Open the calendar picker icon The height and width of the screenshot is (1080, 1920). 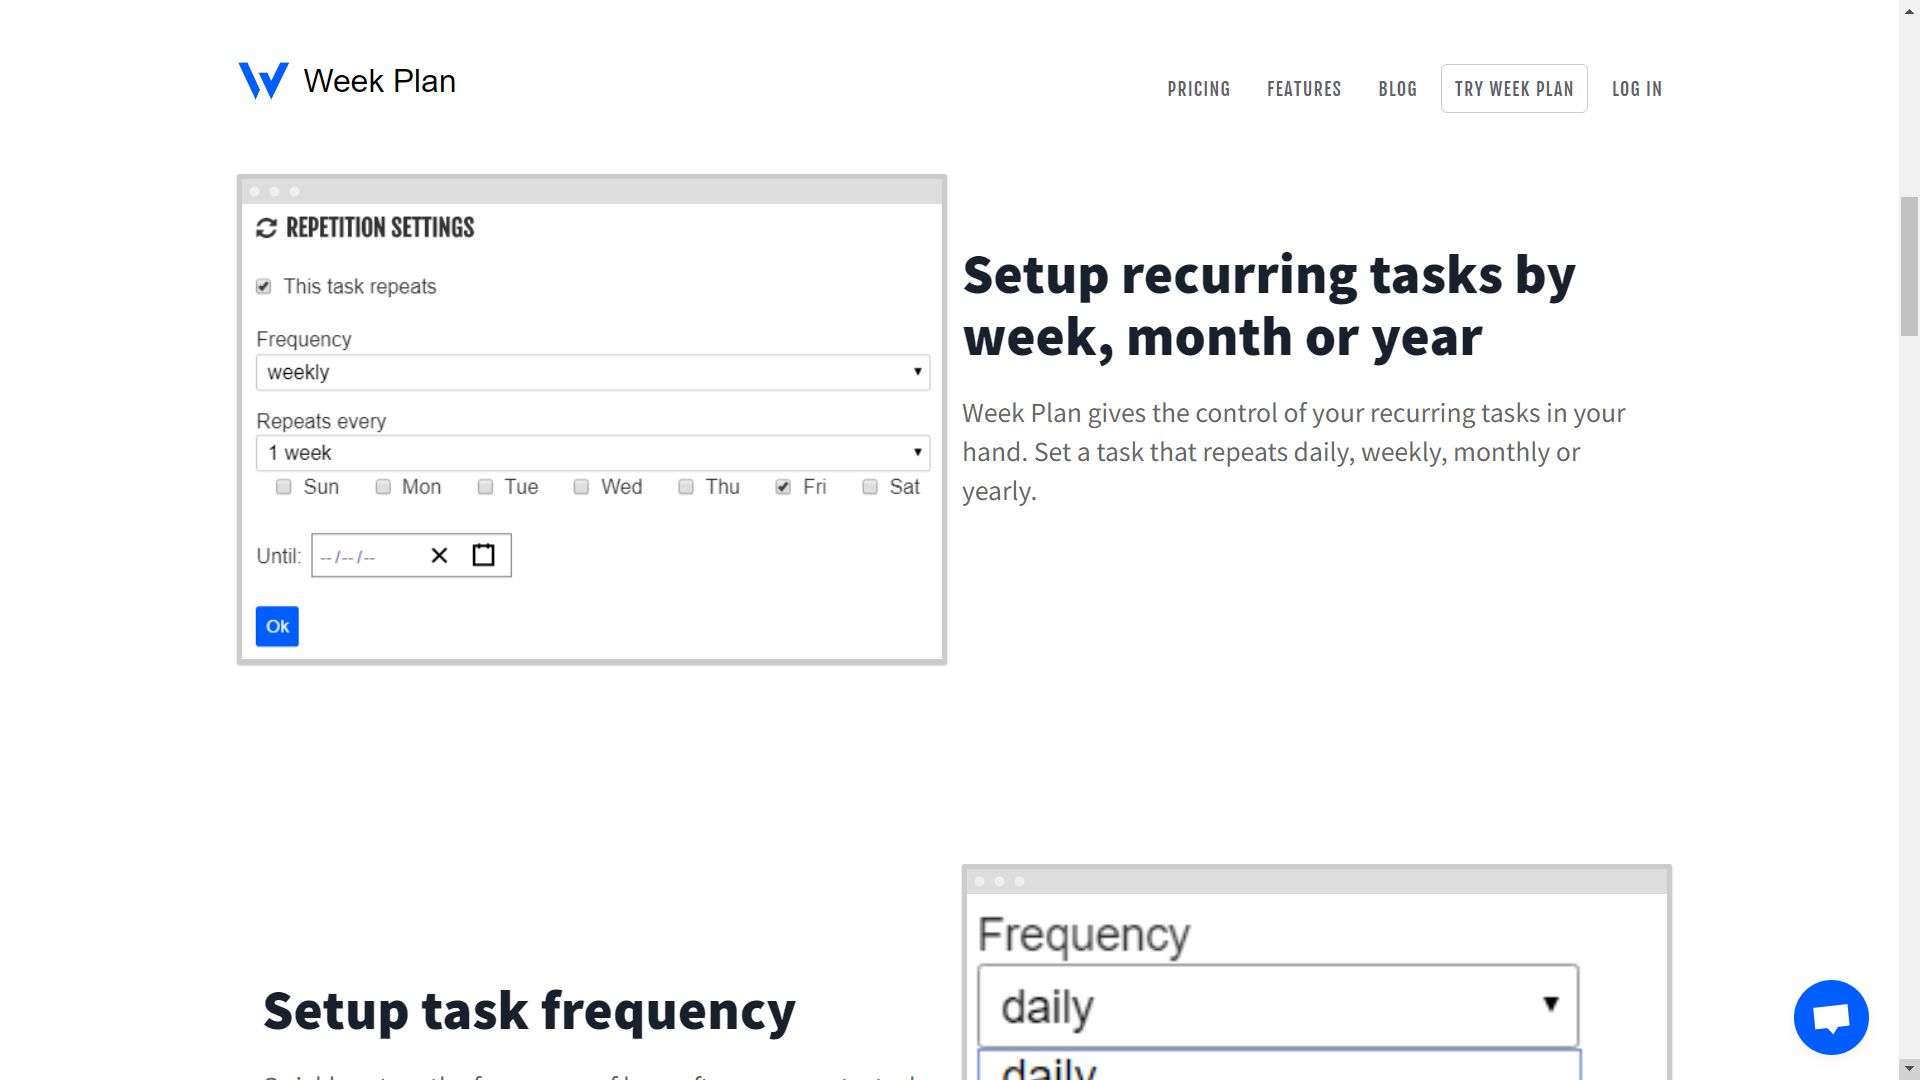(x=483, y=556)
